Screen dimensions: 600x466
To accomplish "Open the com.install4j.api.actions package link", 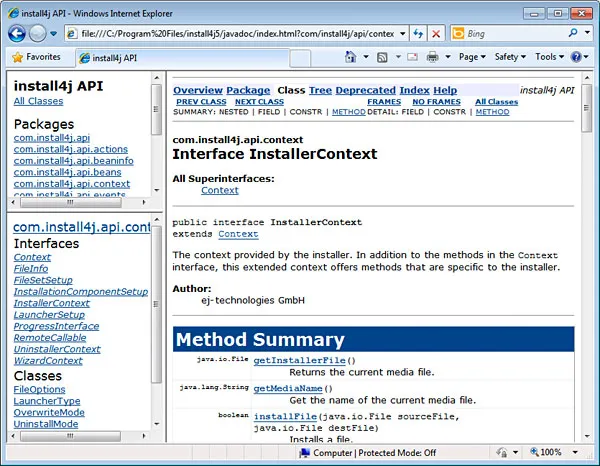I will (71, 149).
